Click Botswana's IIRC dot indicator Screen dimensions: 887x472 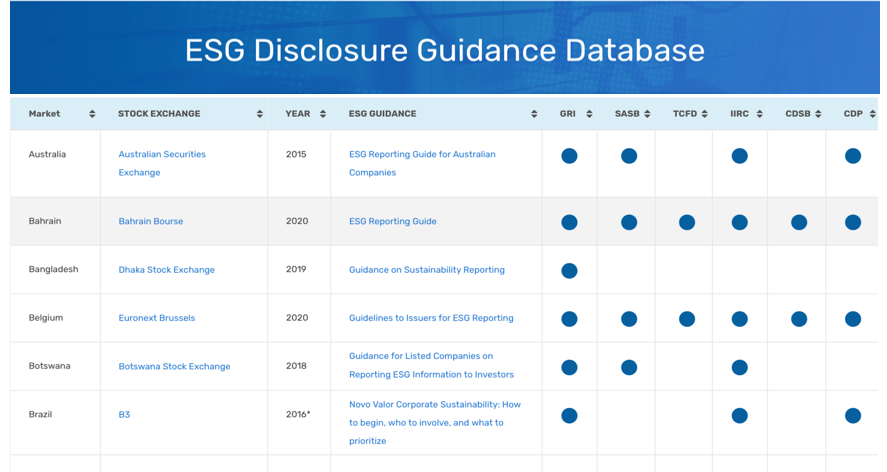(739, 367)
